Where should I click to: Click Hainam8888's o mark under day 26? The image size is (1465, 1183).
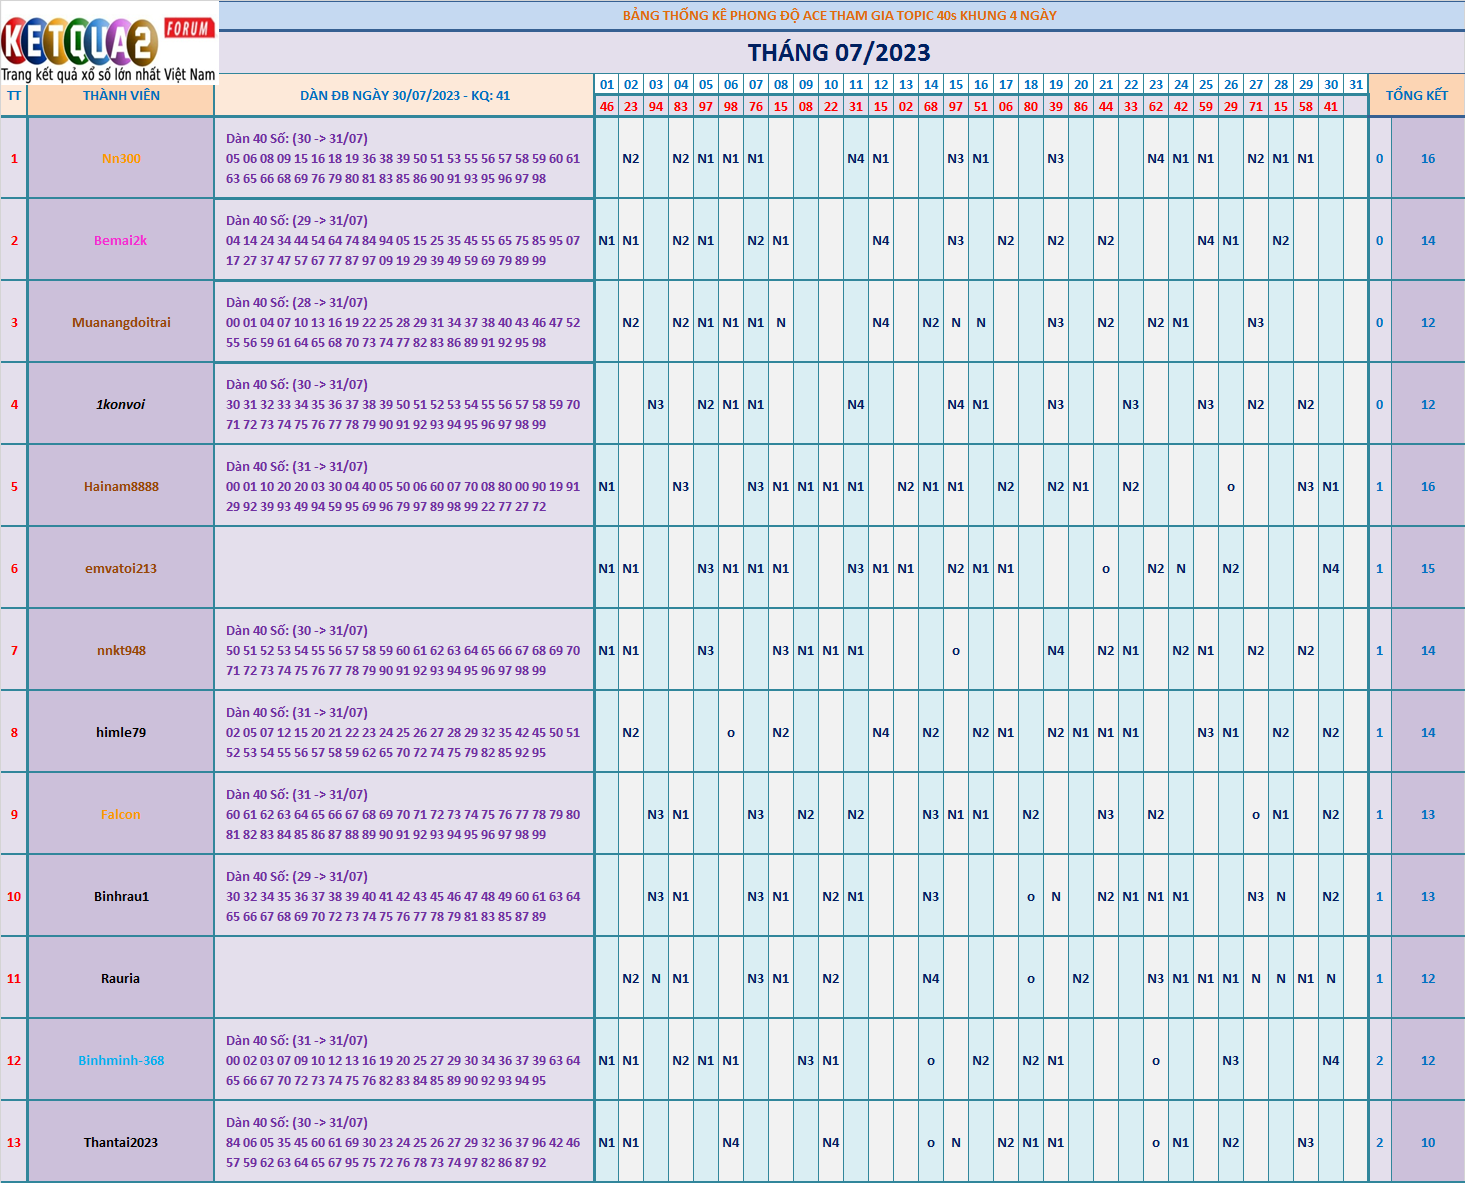[1231, 487]
